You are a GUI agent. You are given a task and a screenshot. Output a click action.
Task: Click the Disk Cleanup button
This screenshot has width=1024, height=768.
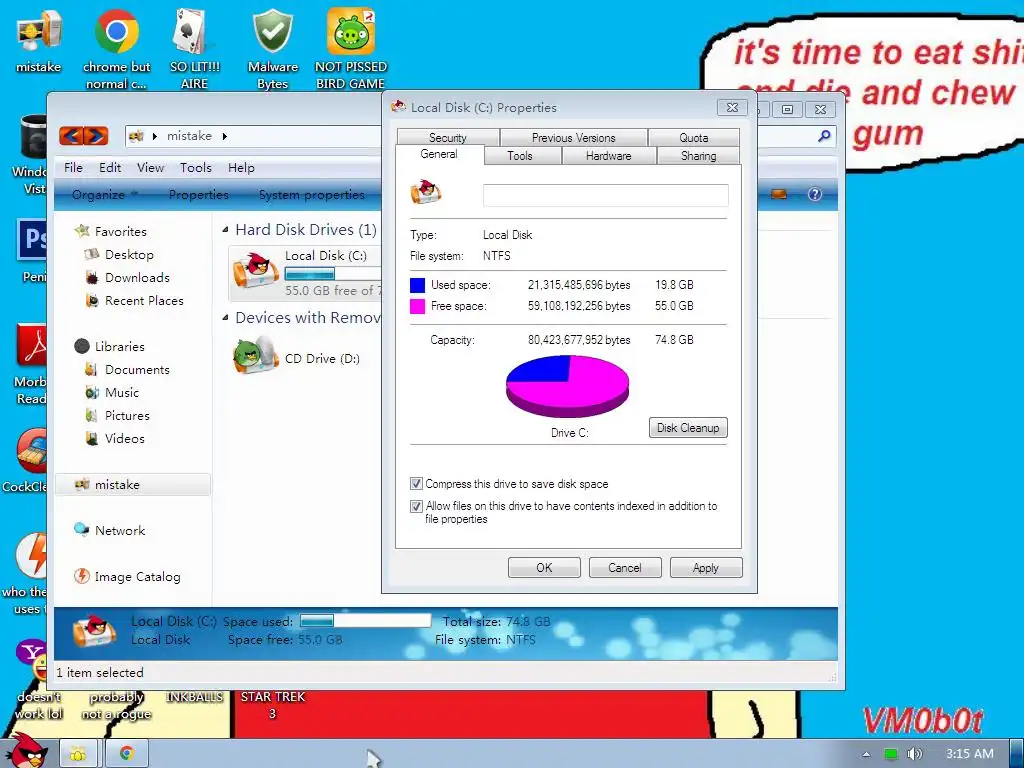pos(688,428)
